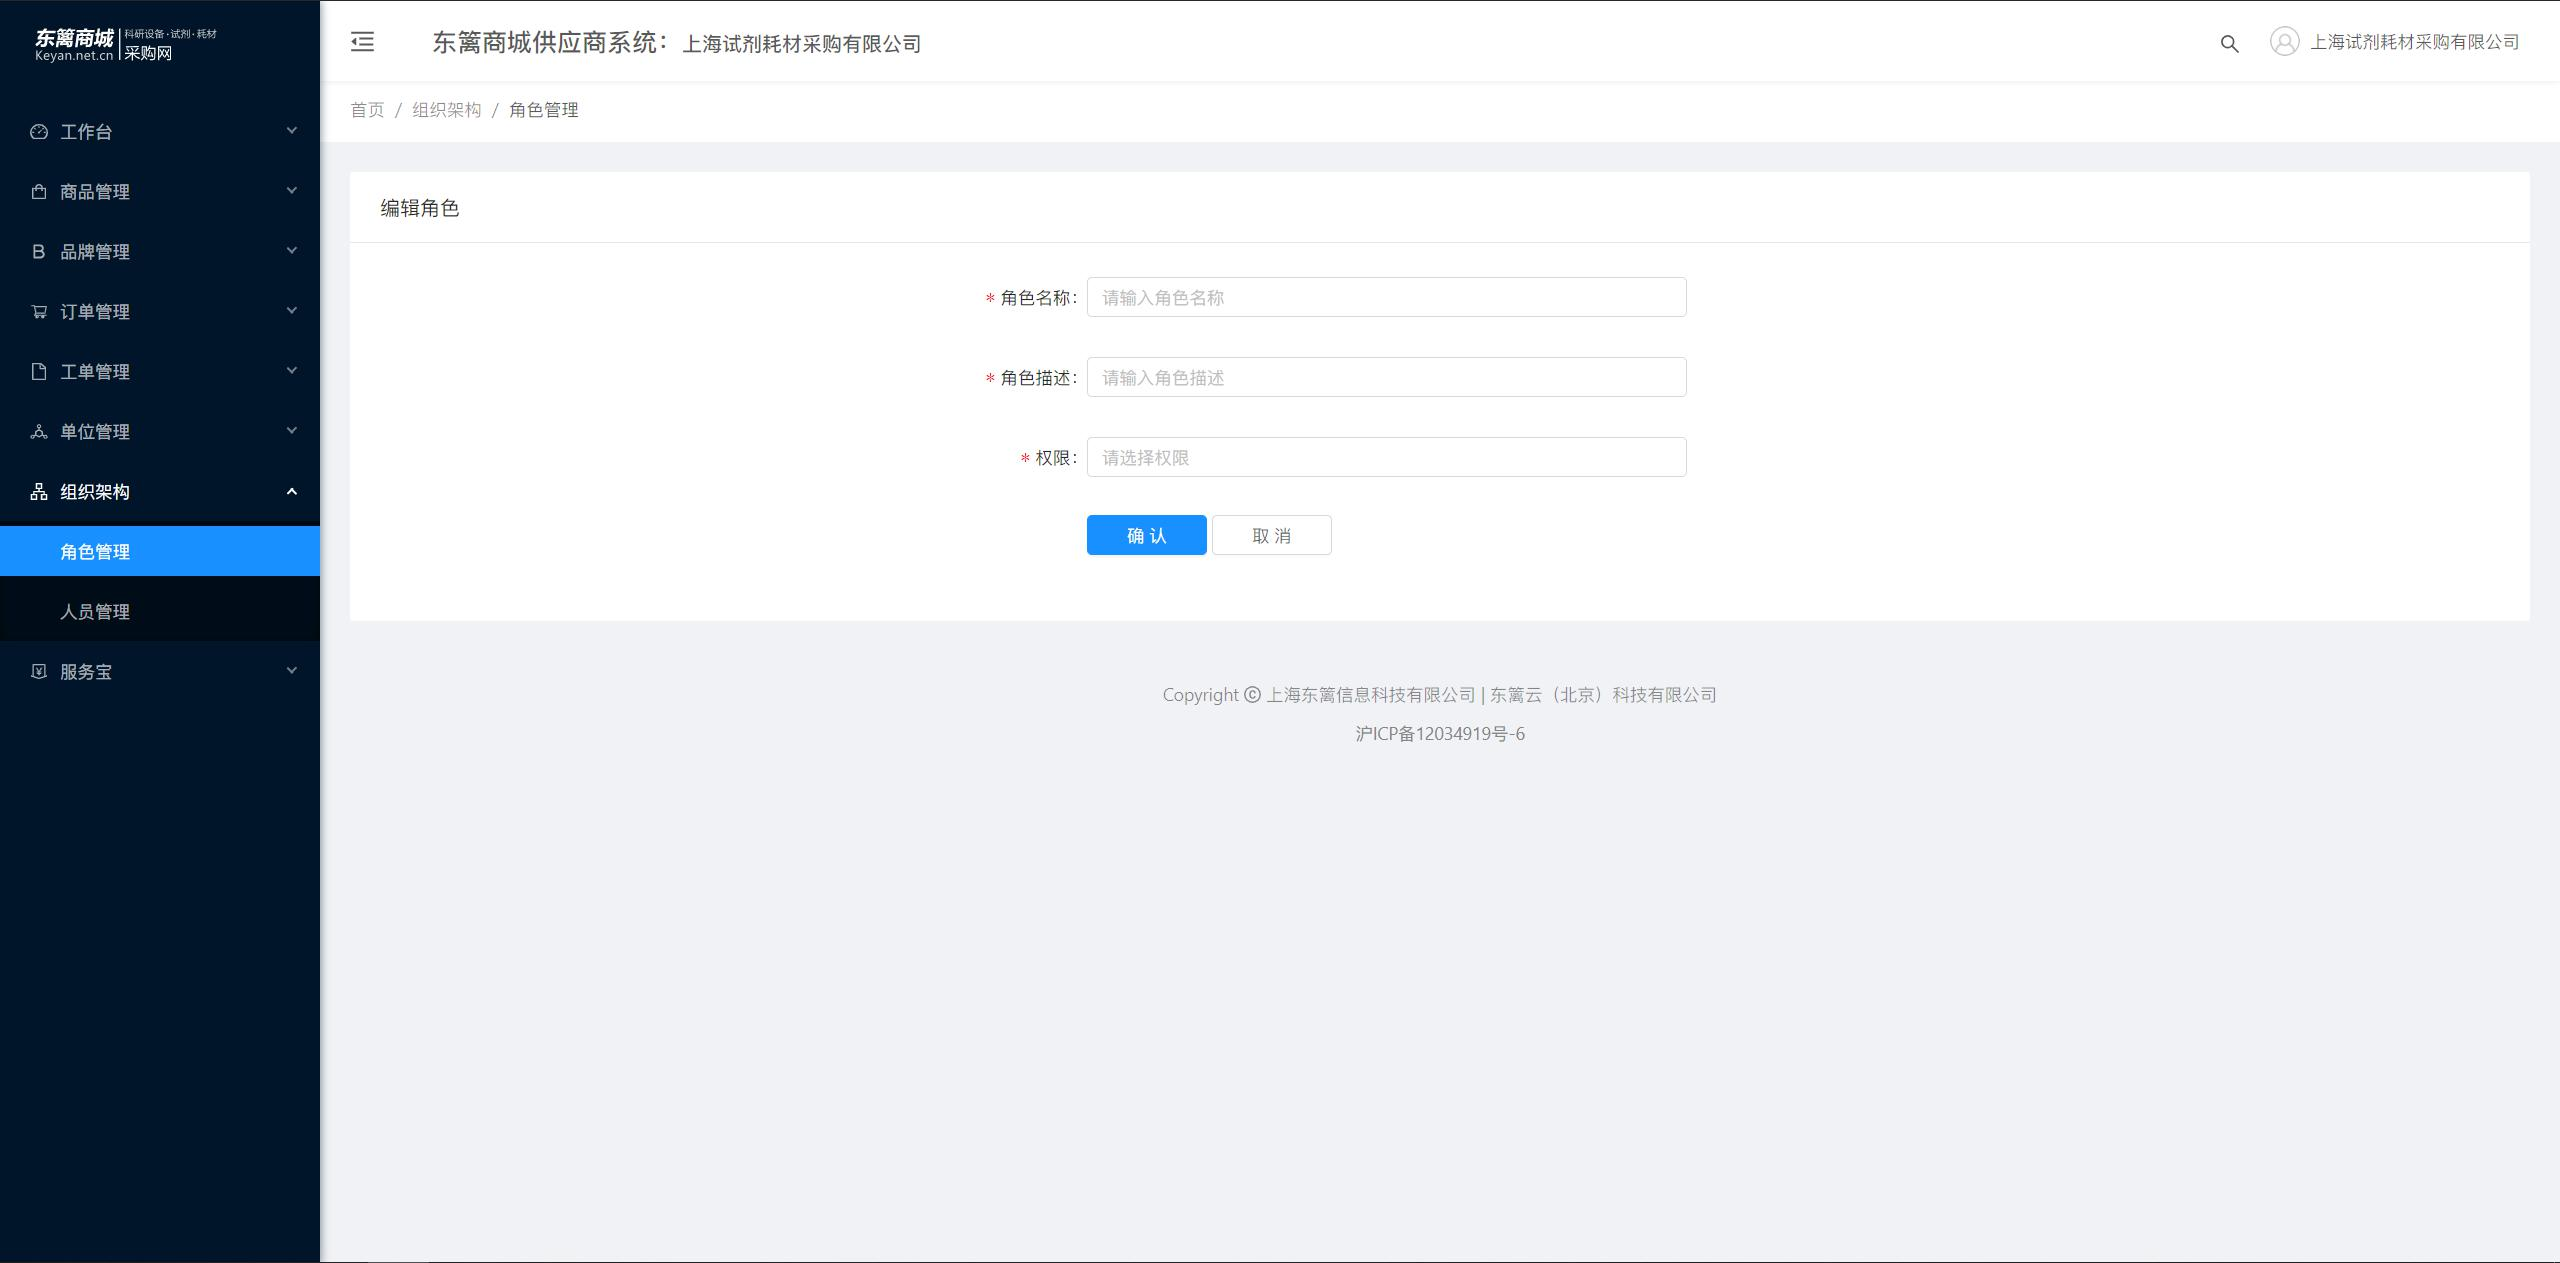Click the 组织架构 hierarchy icon
Viewport: 2560px width, 1263px height.
click(x=39, y=491)
